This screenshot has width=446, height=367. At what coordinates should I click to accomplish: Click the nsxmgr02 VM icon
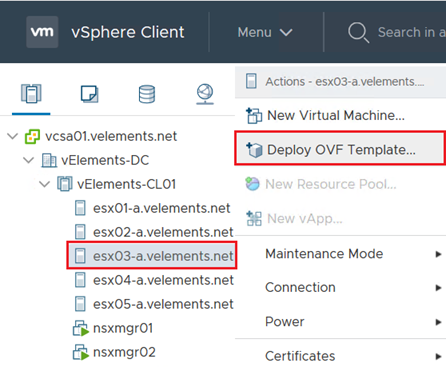coord(81,352)
